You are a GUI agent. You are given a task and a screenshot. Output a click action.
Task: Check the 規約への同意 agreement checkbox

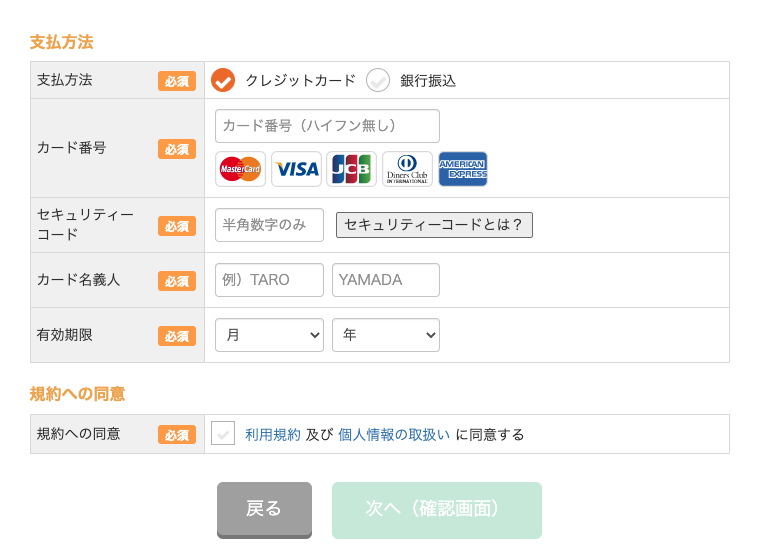click(x=223, y=433)
